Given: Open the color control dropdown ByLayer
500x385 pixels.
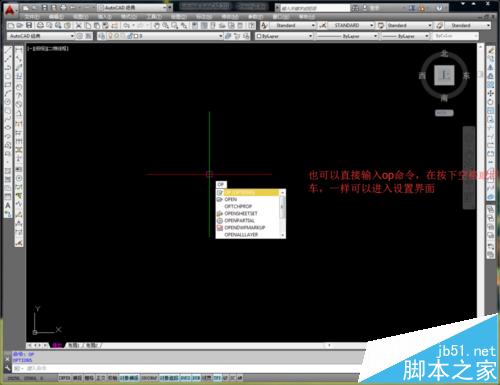Looking at the screenshot, I should point(284,36).
